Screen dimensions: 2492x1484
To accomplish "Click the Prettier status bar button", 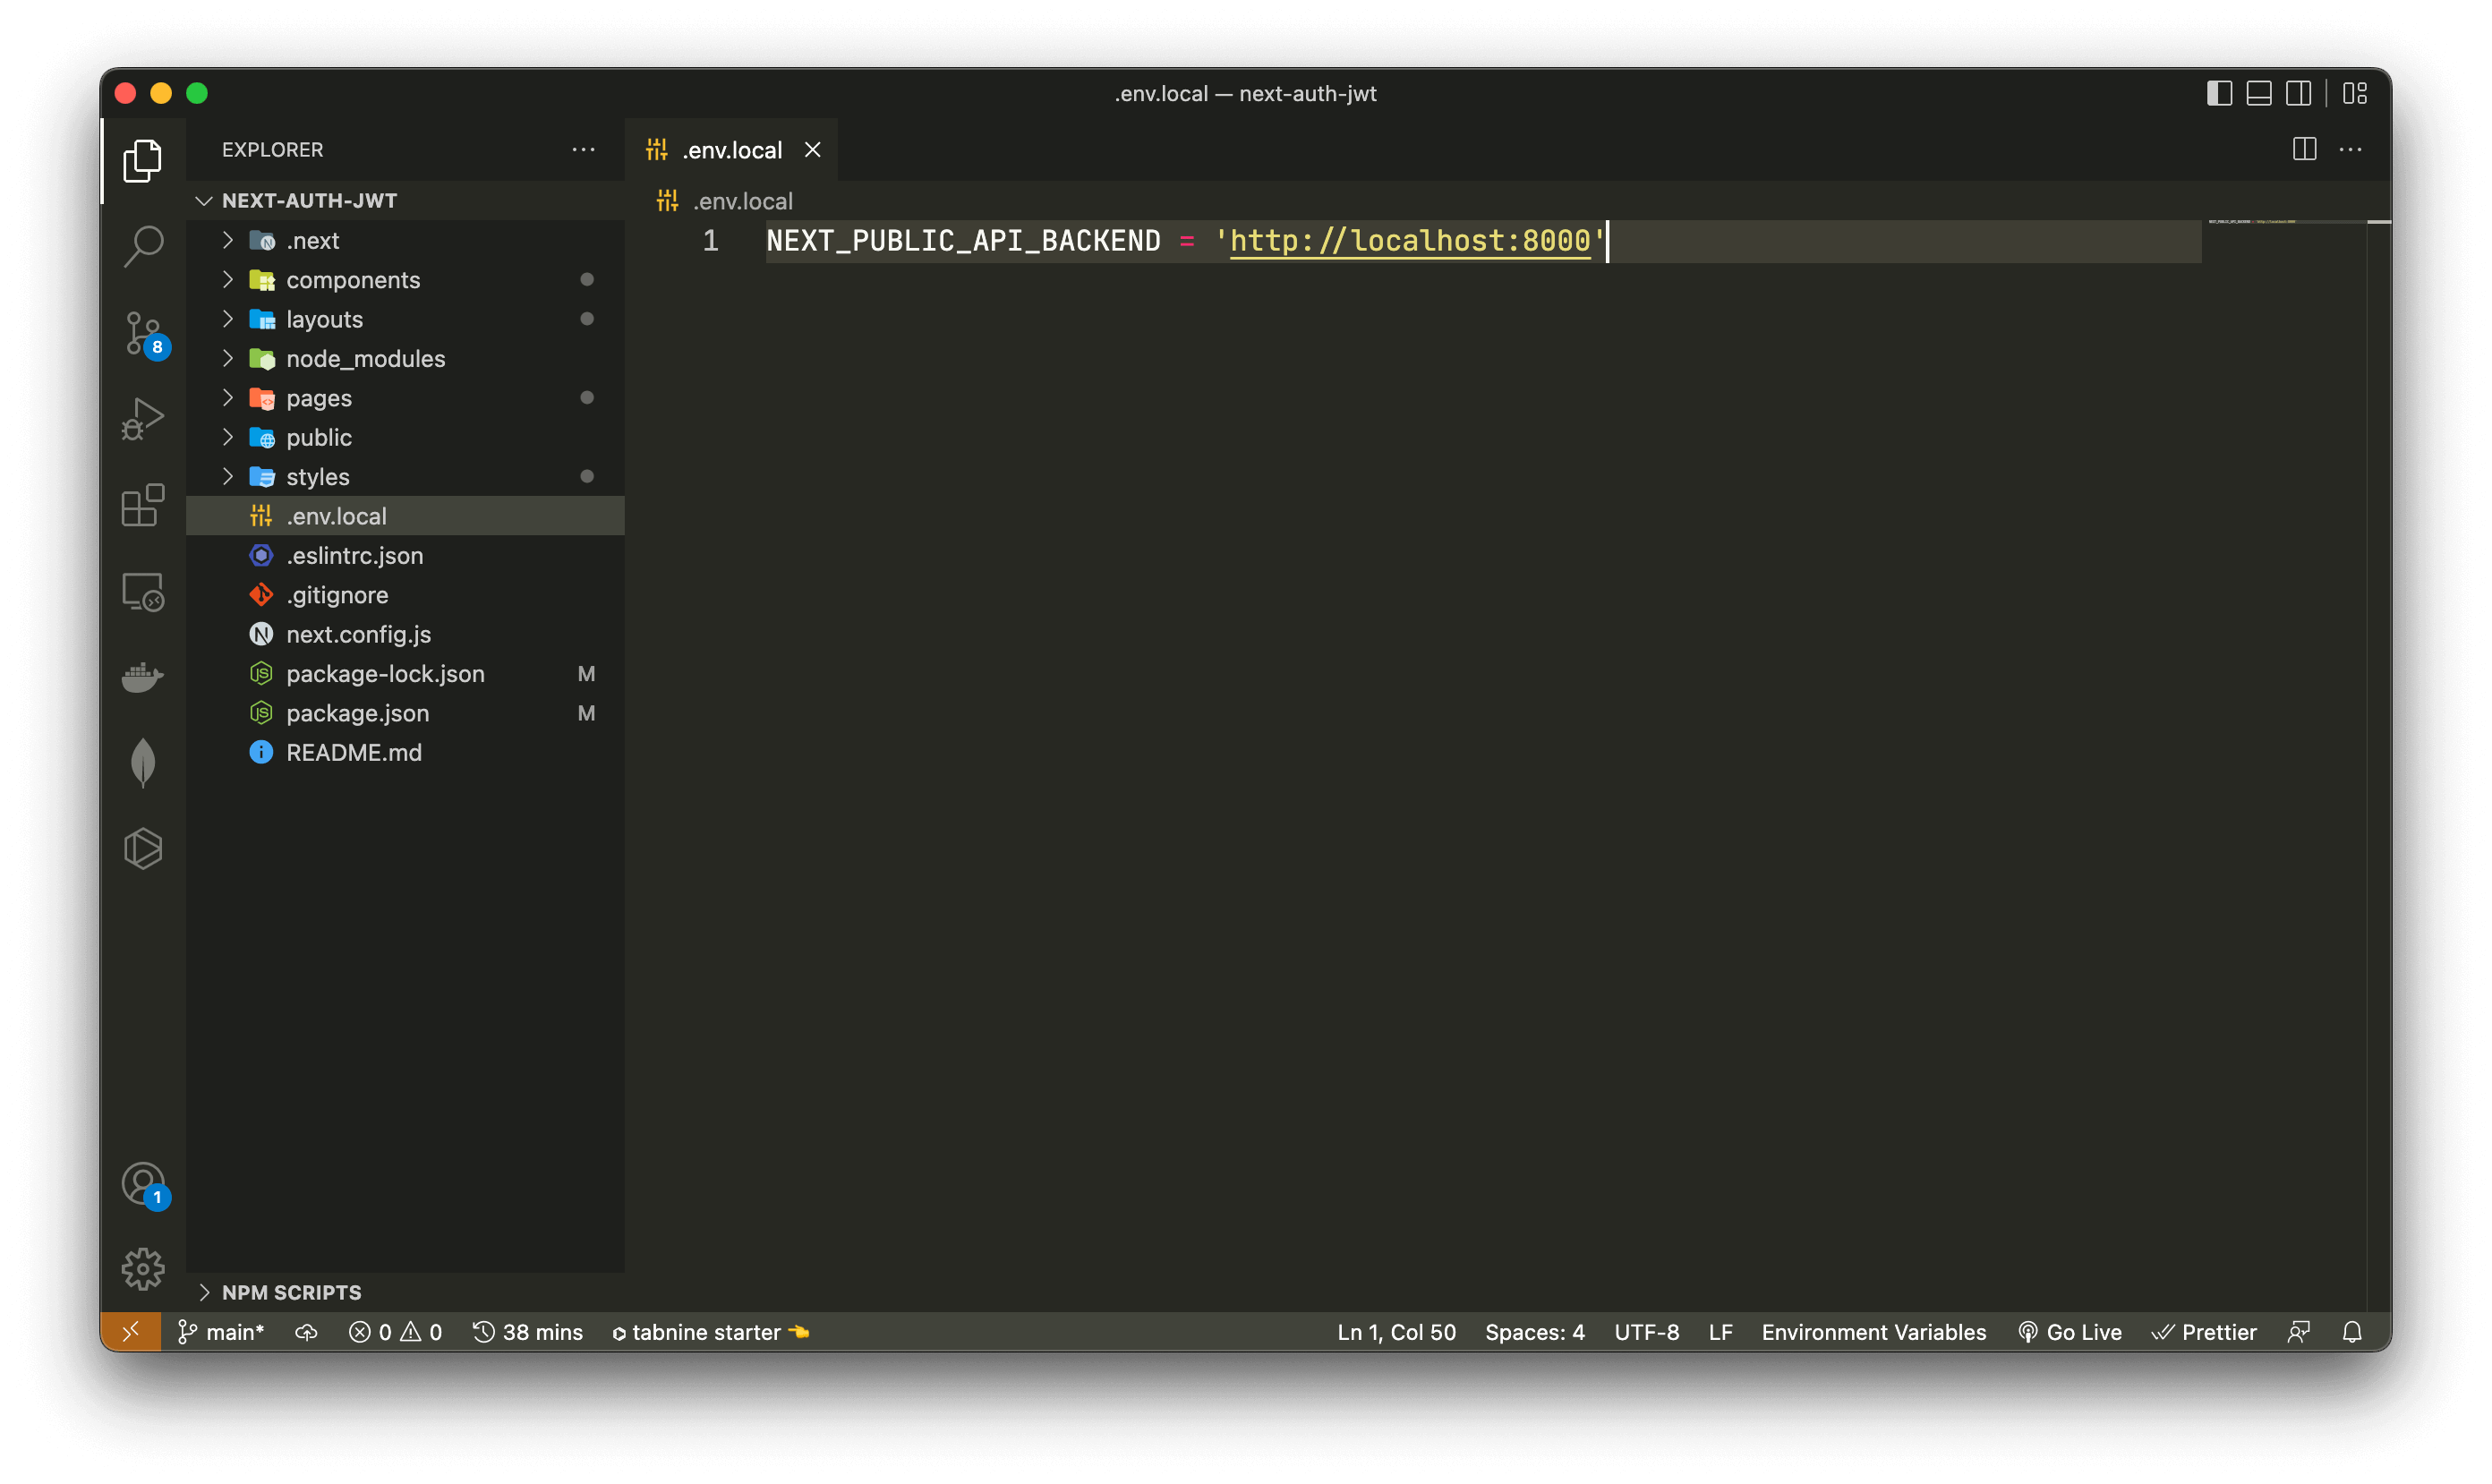I will pyautogui.click(x=2205, y=1332).
